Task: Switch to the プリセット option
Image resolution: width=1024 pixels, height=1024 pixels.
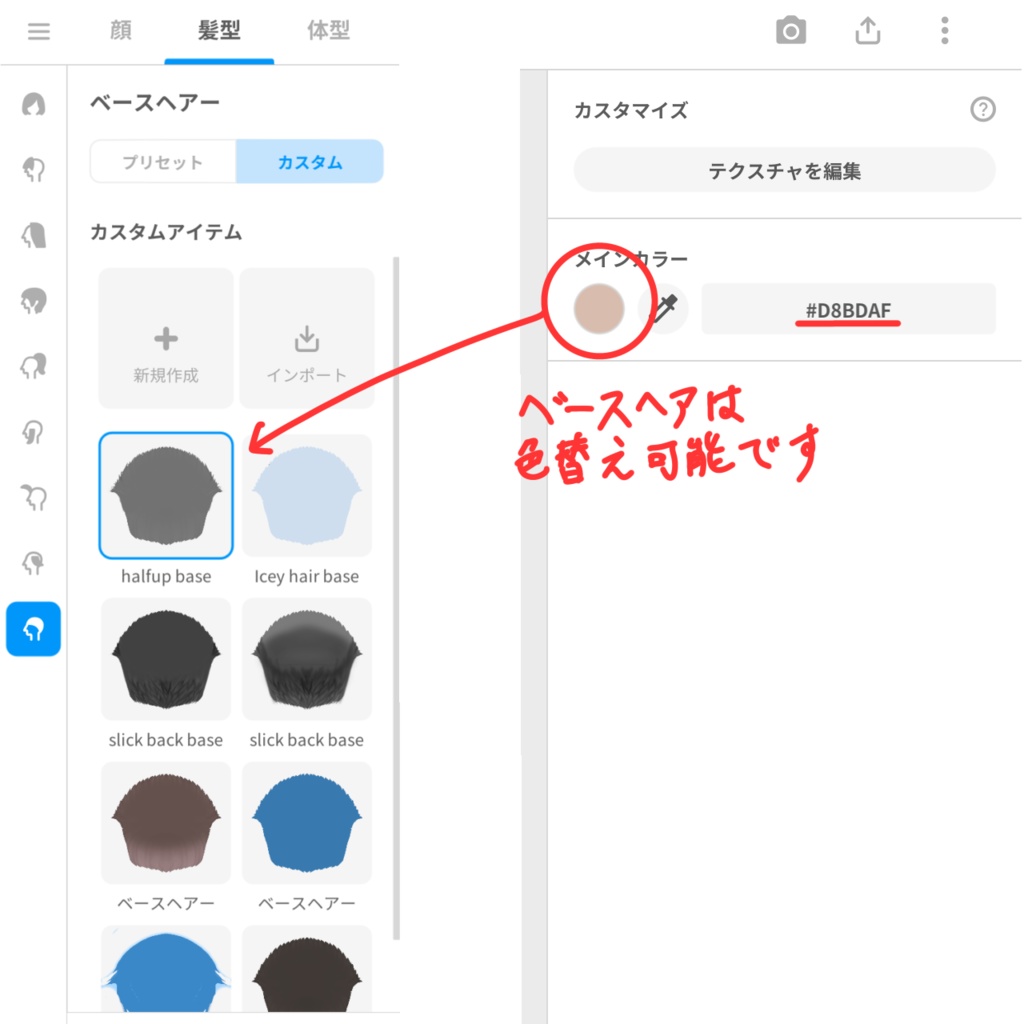Action: click(x=163, y=161)
